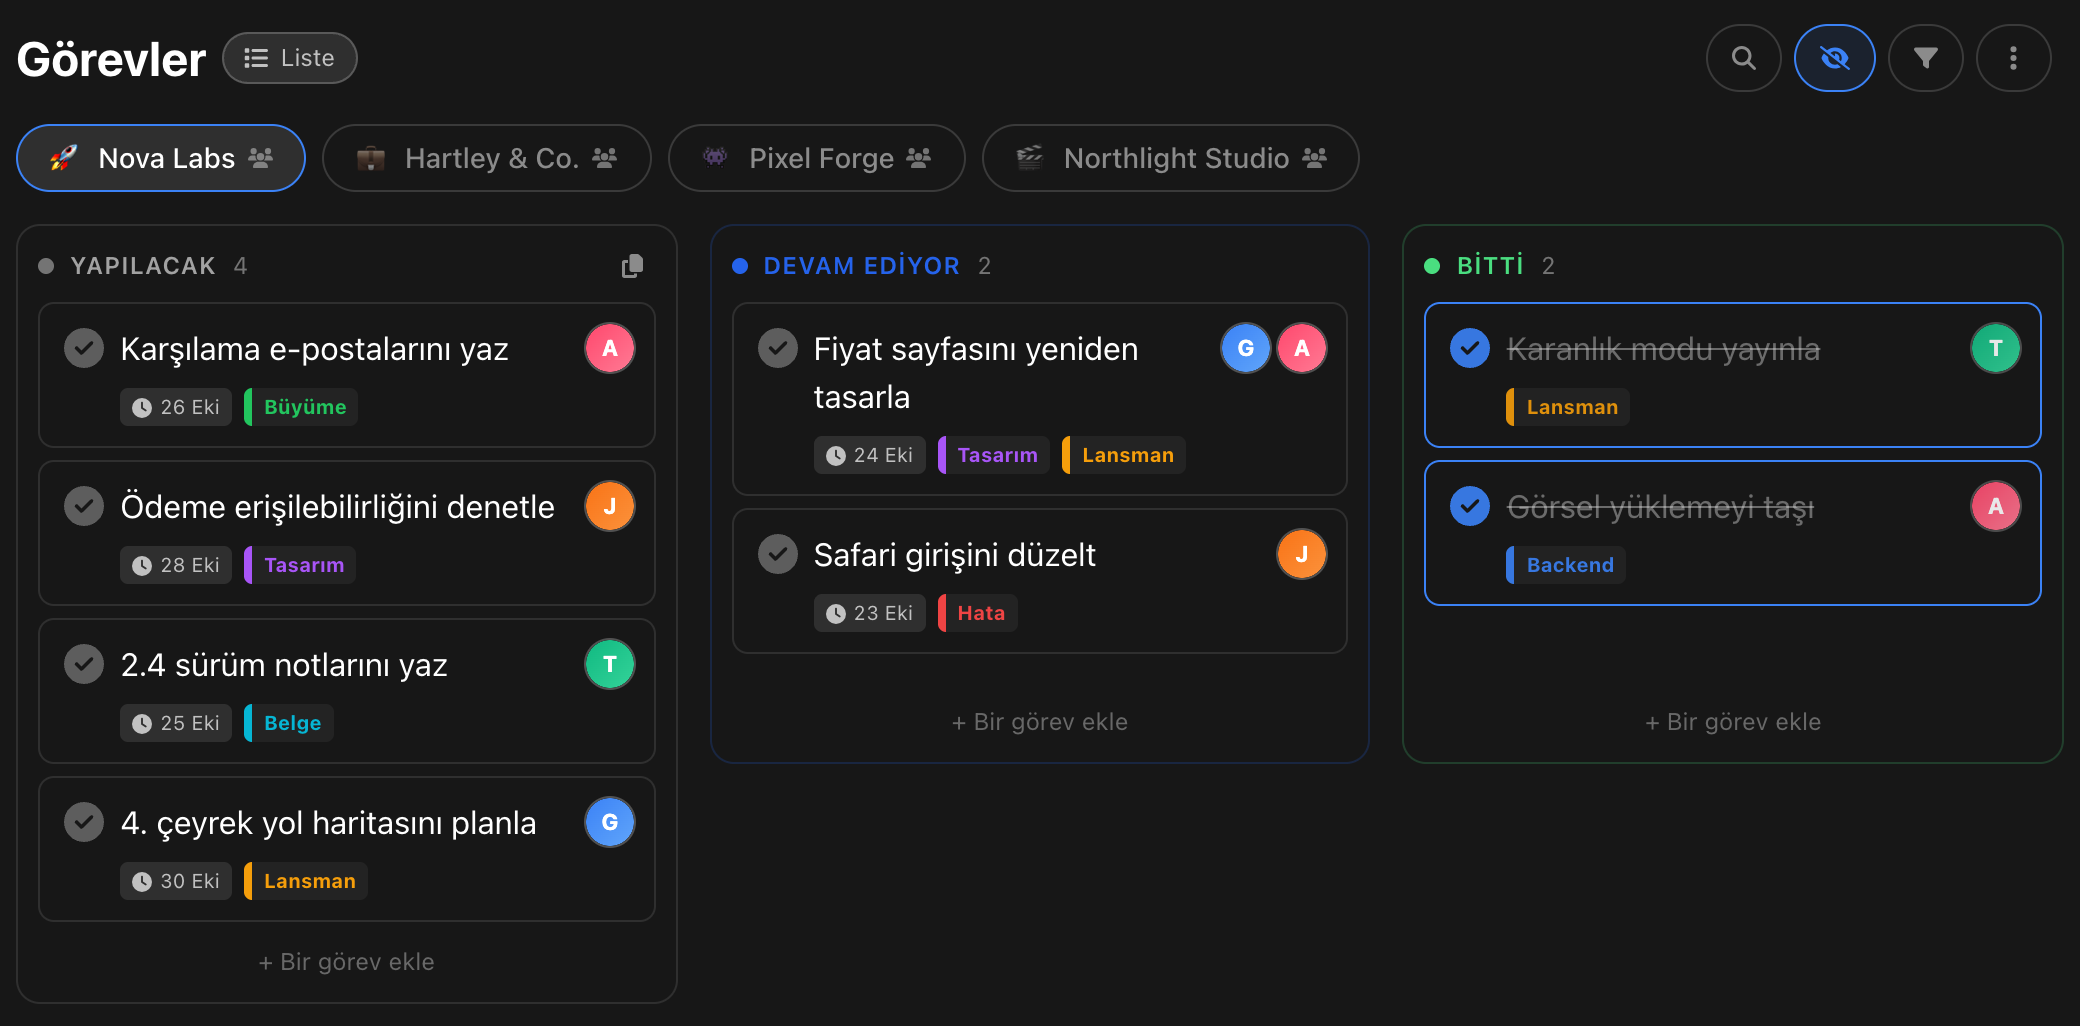Open the Safari girişini düzelt task title
The height and width of the screenshot is (1026, 2080).
[955, 555]
